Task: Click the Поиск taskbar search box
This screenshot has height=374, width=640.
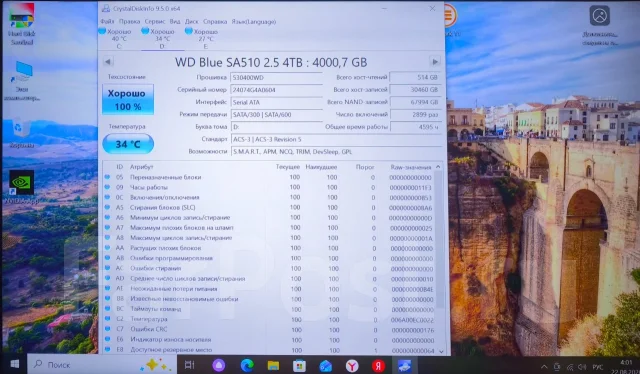Action: [x=102, y=364]
